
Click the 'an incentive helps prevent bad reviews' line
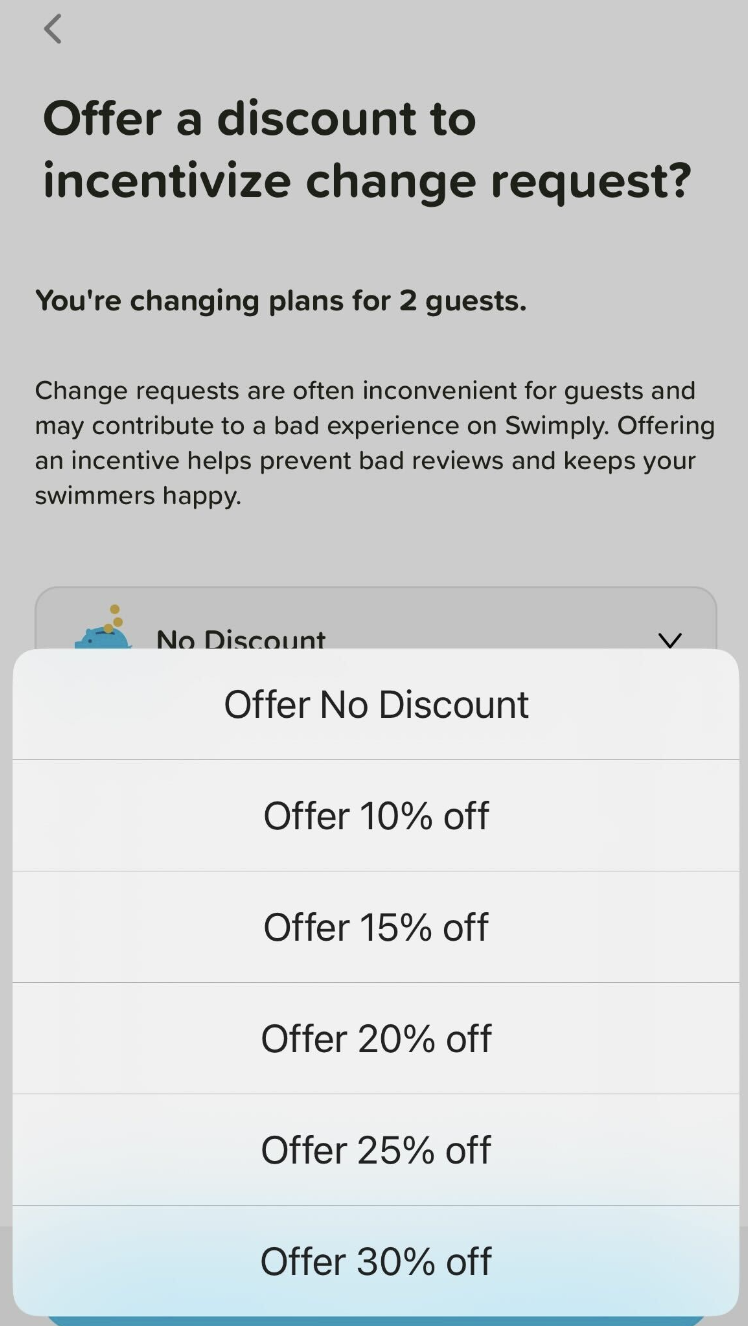365,461
